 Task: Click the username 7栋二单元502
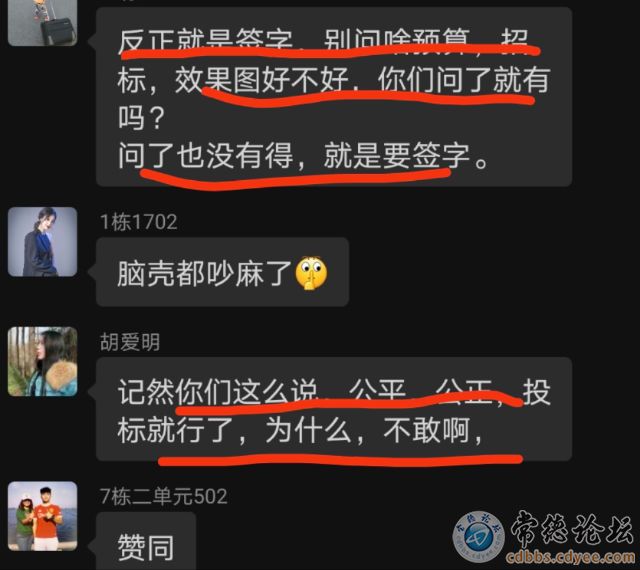[x=163, y=497]
